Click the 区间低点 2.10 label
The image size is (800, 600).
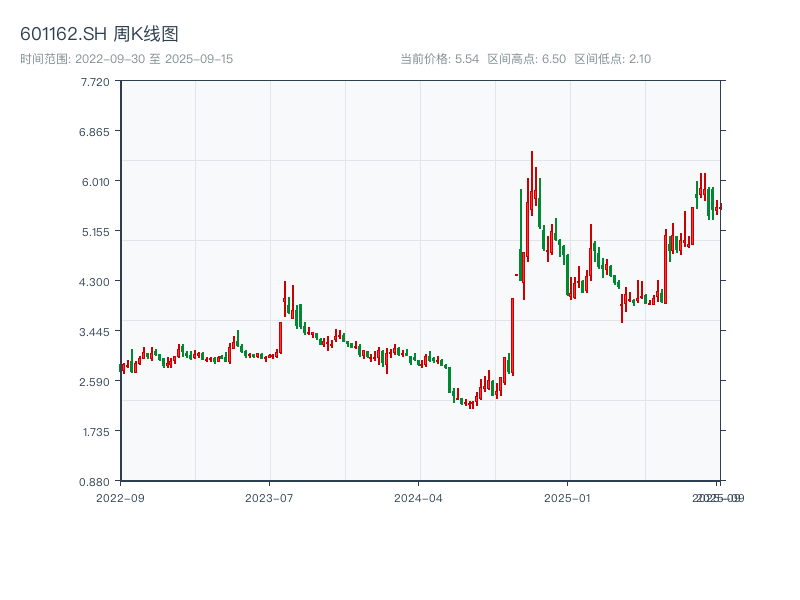click(x=612, y=59)
